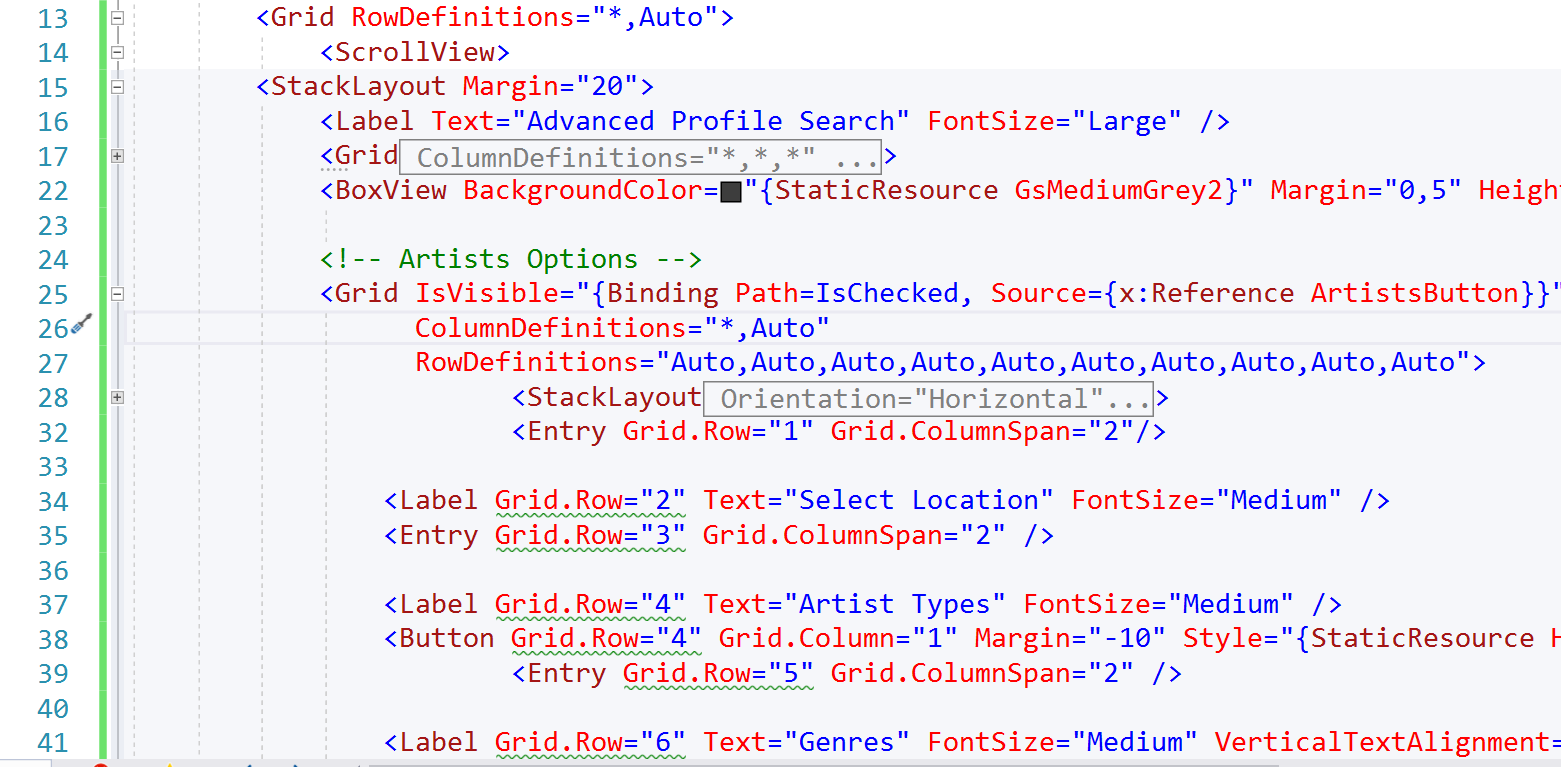The width and height of the screenshot is (1561, 767).
Task: Click the black color swatch before GsMediumGrey2 resource
Action: pos(730,190)
